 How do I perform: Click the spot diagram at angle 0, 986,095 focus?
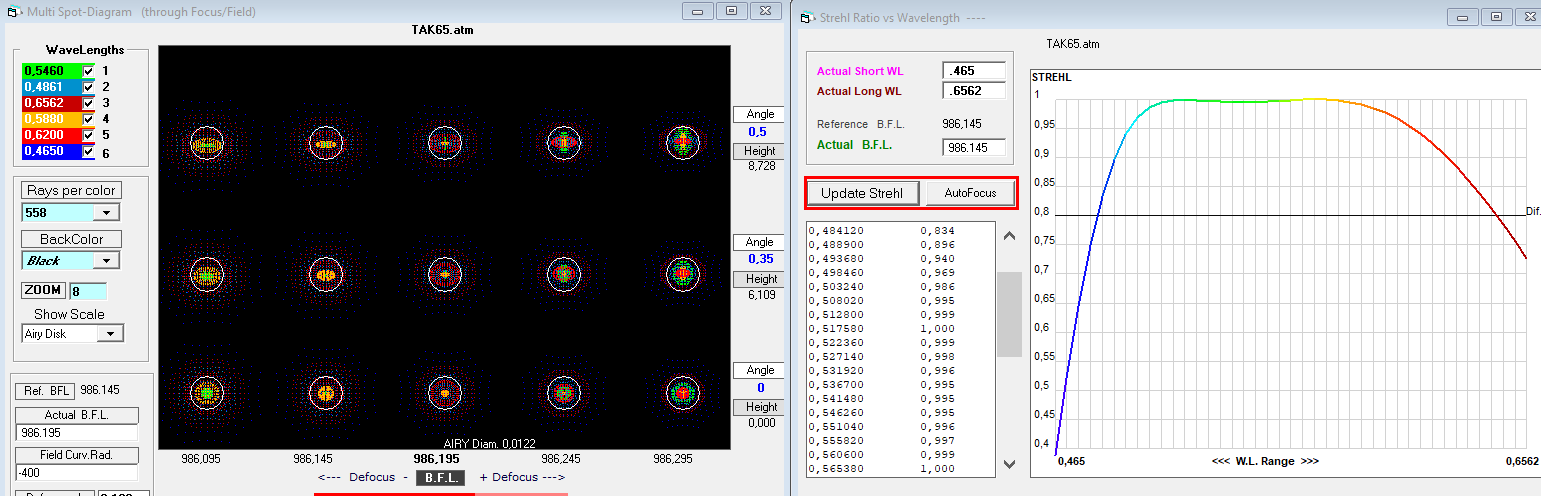(x=206, y=393)
